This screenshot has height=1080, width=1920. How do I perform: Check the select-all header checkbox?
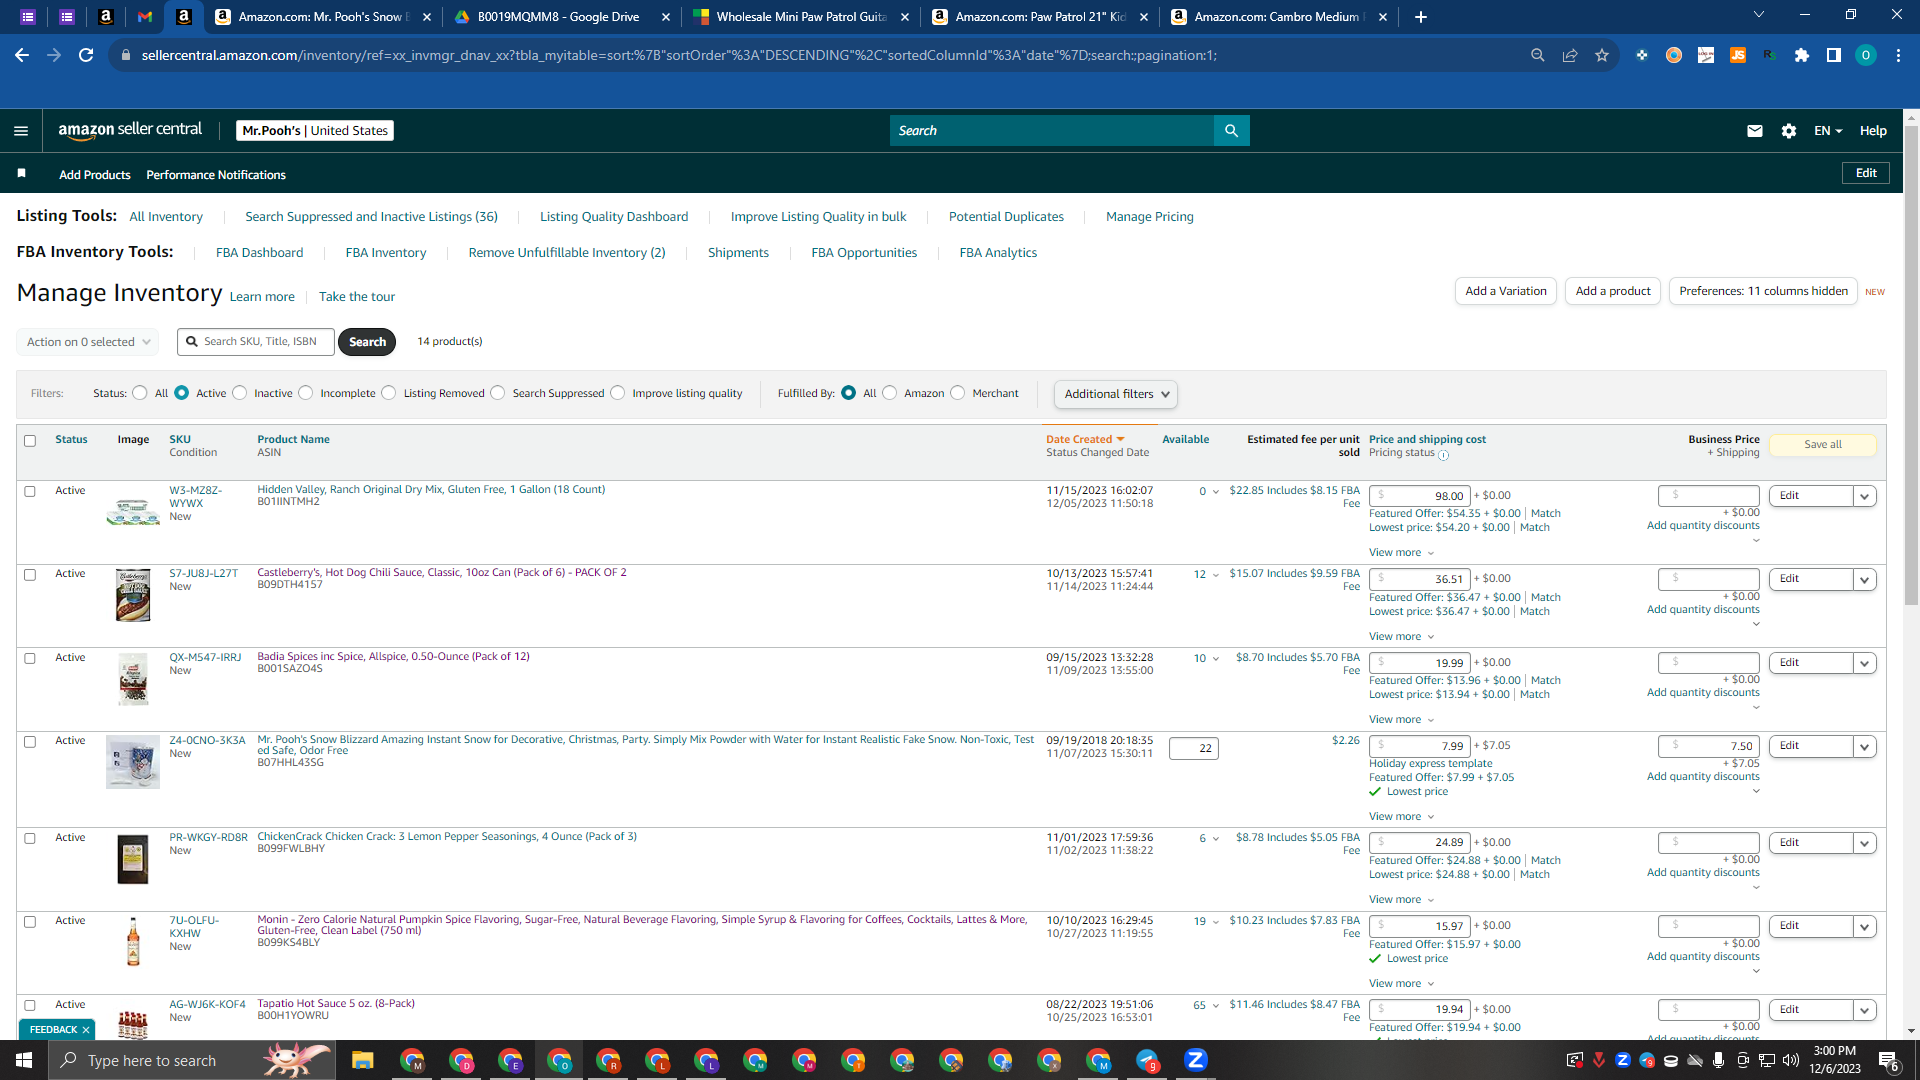tap(30, 441)
